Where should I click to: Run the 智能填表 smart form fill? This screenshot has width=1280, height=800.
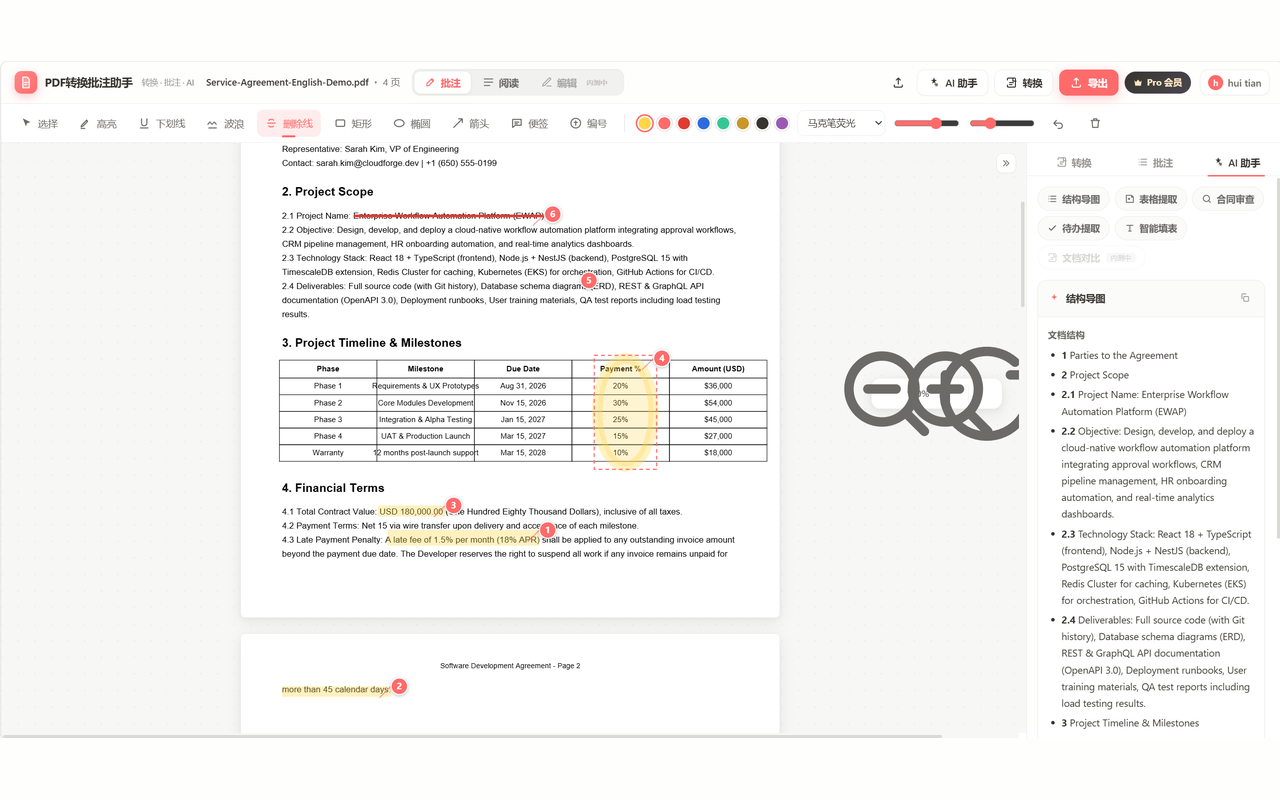pos(1151,228)
